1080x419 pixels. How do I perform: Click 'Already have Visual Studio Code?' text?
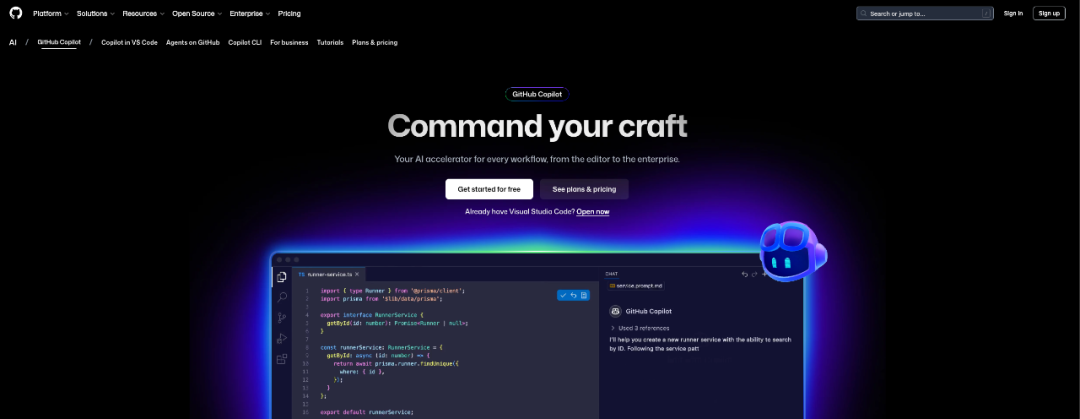coord(519,212)
